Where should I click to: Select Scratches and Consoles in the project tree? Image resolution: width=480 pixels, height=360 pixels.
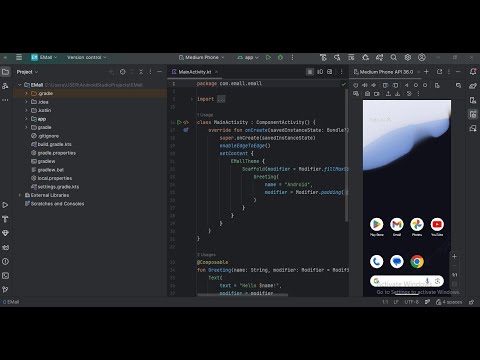57,203
